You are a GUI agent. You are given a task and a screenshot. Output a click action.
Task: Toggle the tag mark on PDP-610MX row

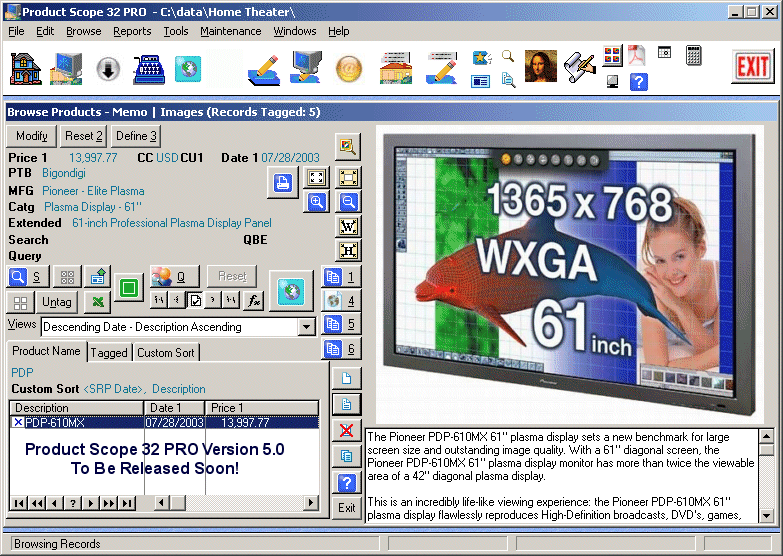tap(18, 423)
